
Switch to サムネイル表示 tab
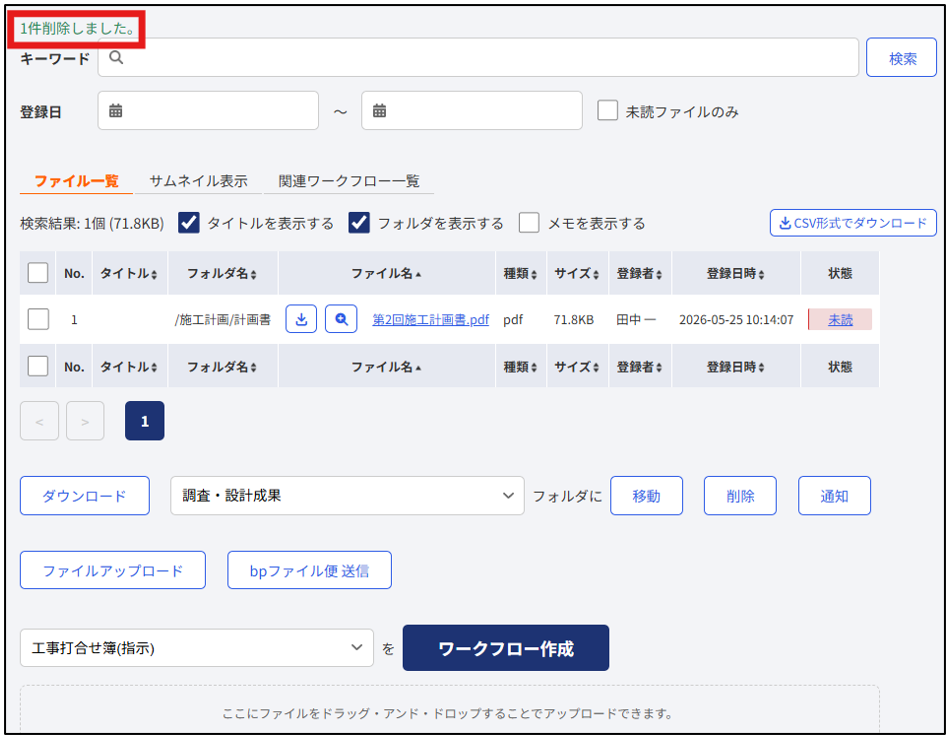tap(199, 181)
